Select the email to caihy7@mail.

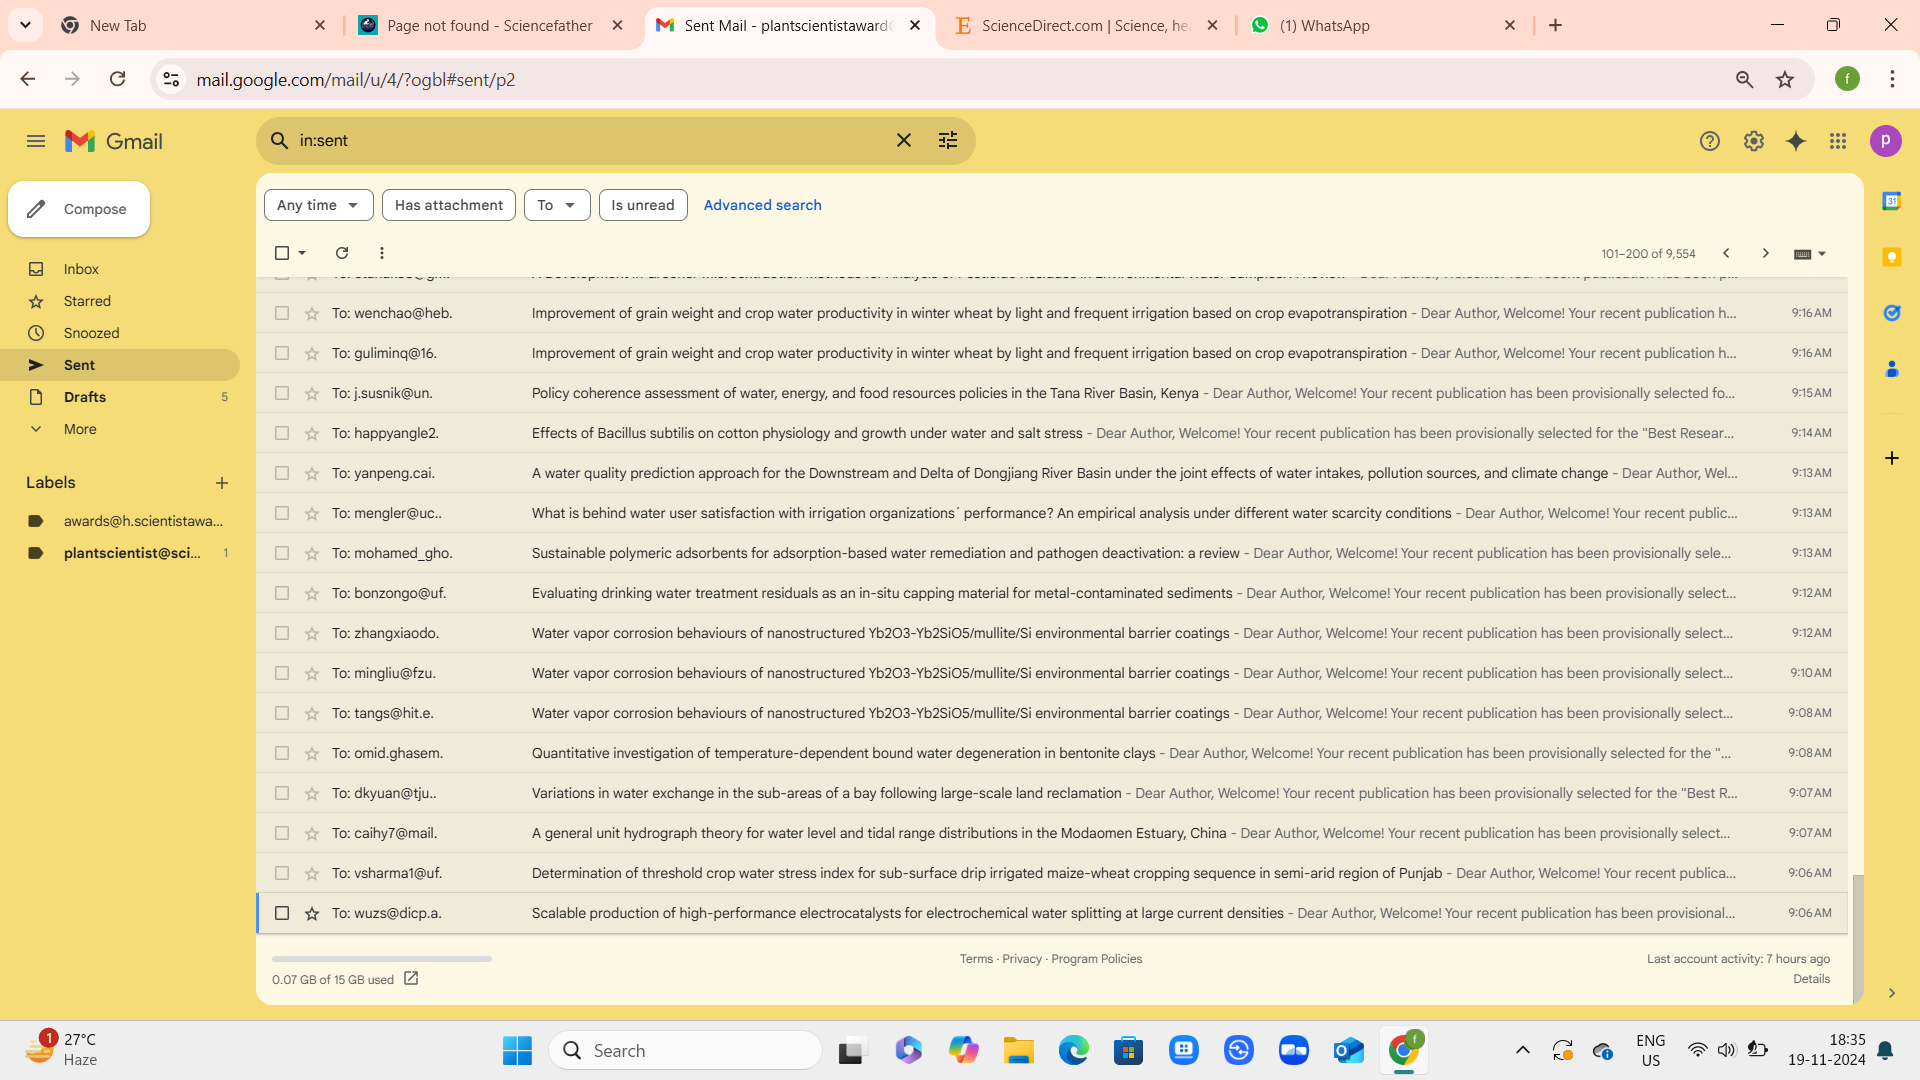282,833
